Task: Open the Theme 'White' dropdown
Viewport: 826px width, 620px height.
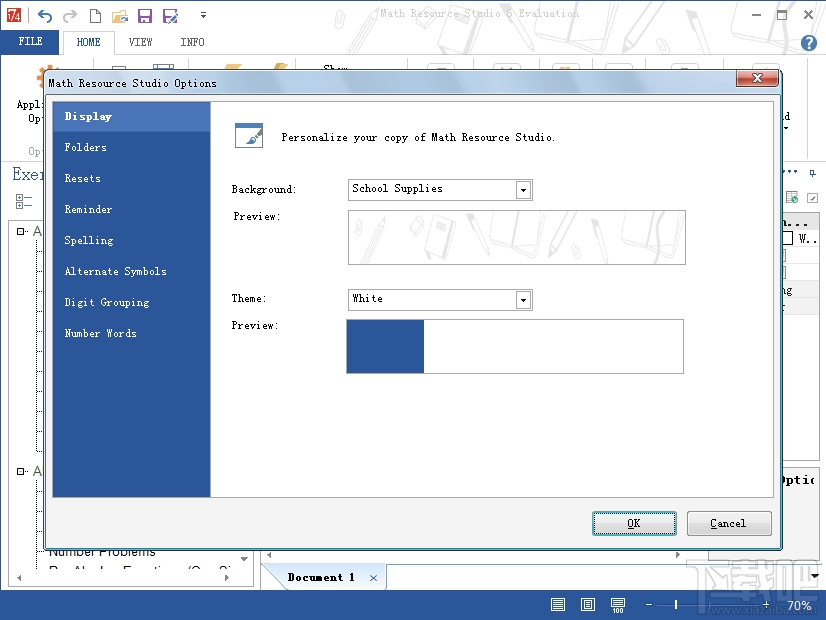Action: click(524, 299)
